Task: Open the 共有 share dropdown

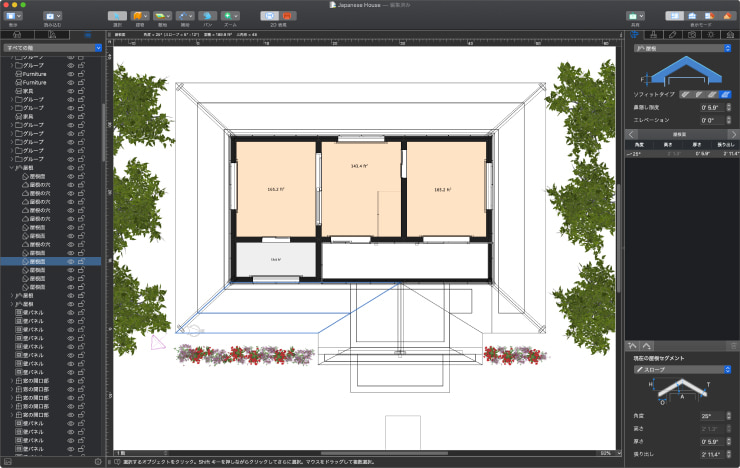Action: pyautogui.click(x=635, y=16)
